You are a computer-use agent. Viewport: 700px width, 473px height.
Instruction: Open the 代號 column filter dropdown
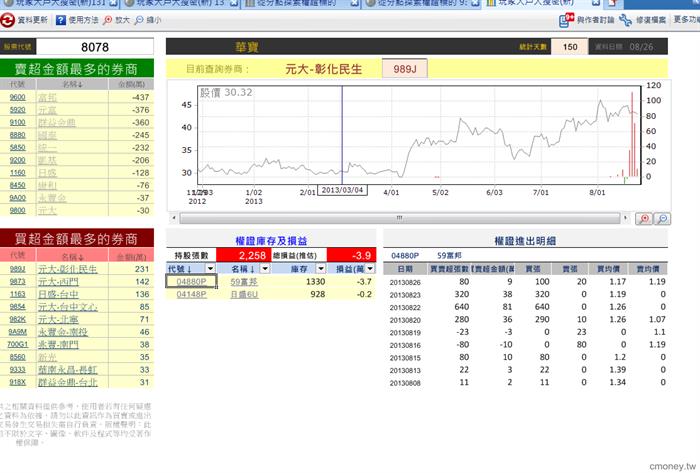pyautogui.click(x=210, y=269)
